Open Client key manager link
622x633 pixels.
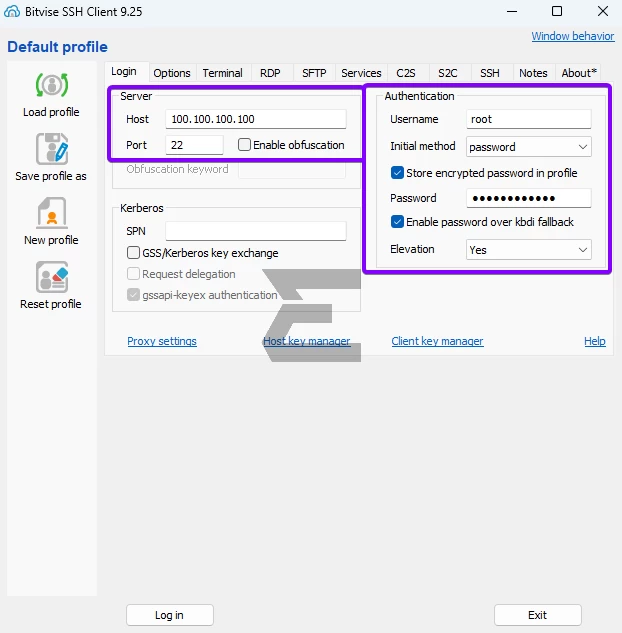click(x=437, y=341)
